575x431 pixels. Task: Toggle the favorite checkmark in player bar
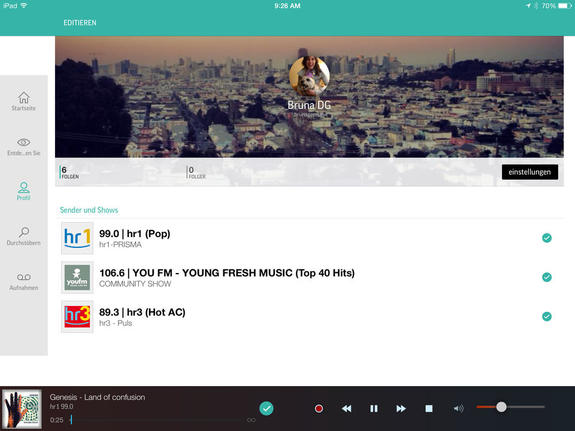pos(267,408)
